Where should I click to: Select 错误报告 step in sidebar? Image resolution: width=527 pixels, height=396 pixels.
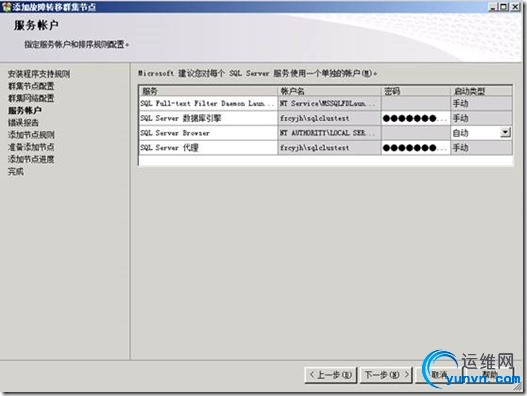[x=23, y=123]
